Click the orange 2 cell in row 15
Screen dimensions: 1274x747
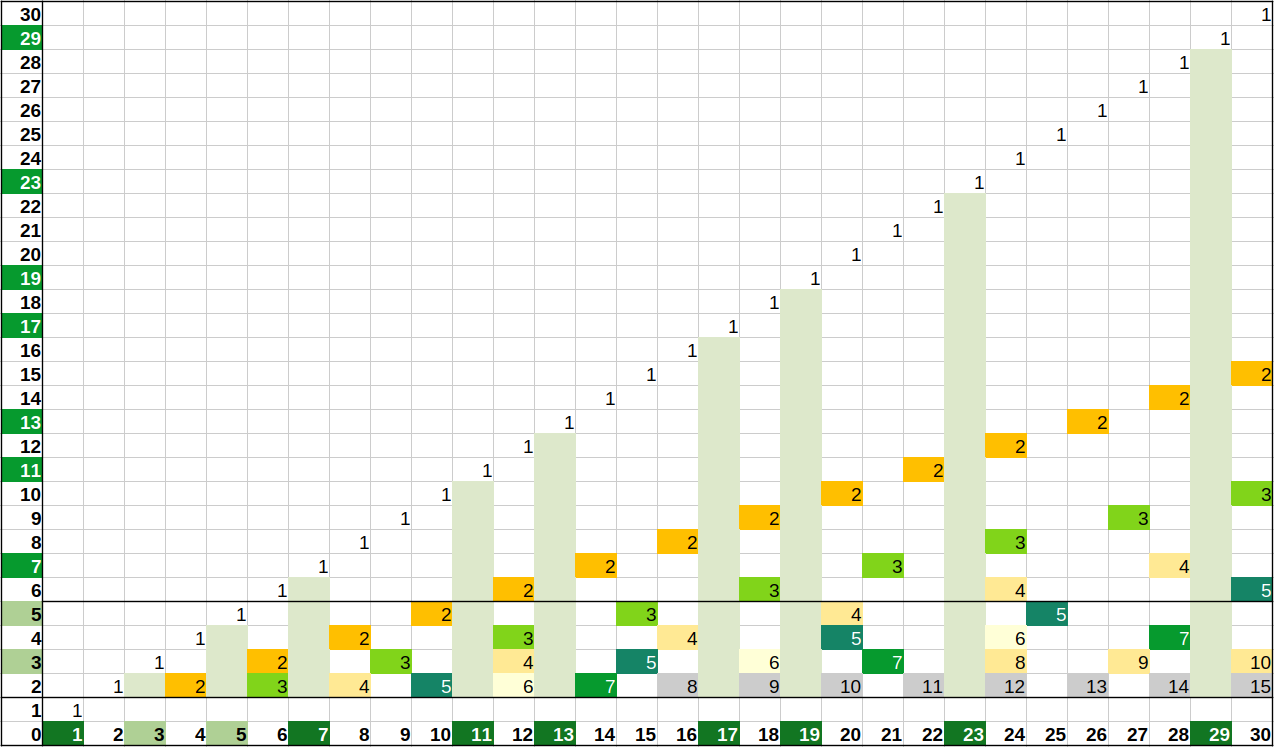click(1252, 374)
